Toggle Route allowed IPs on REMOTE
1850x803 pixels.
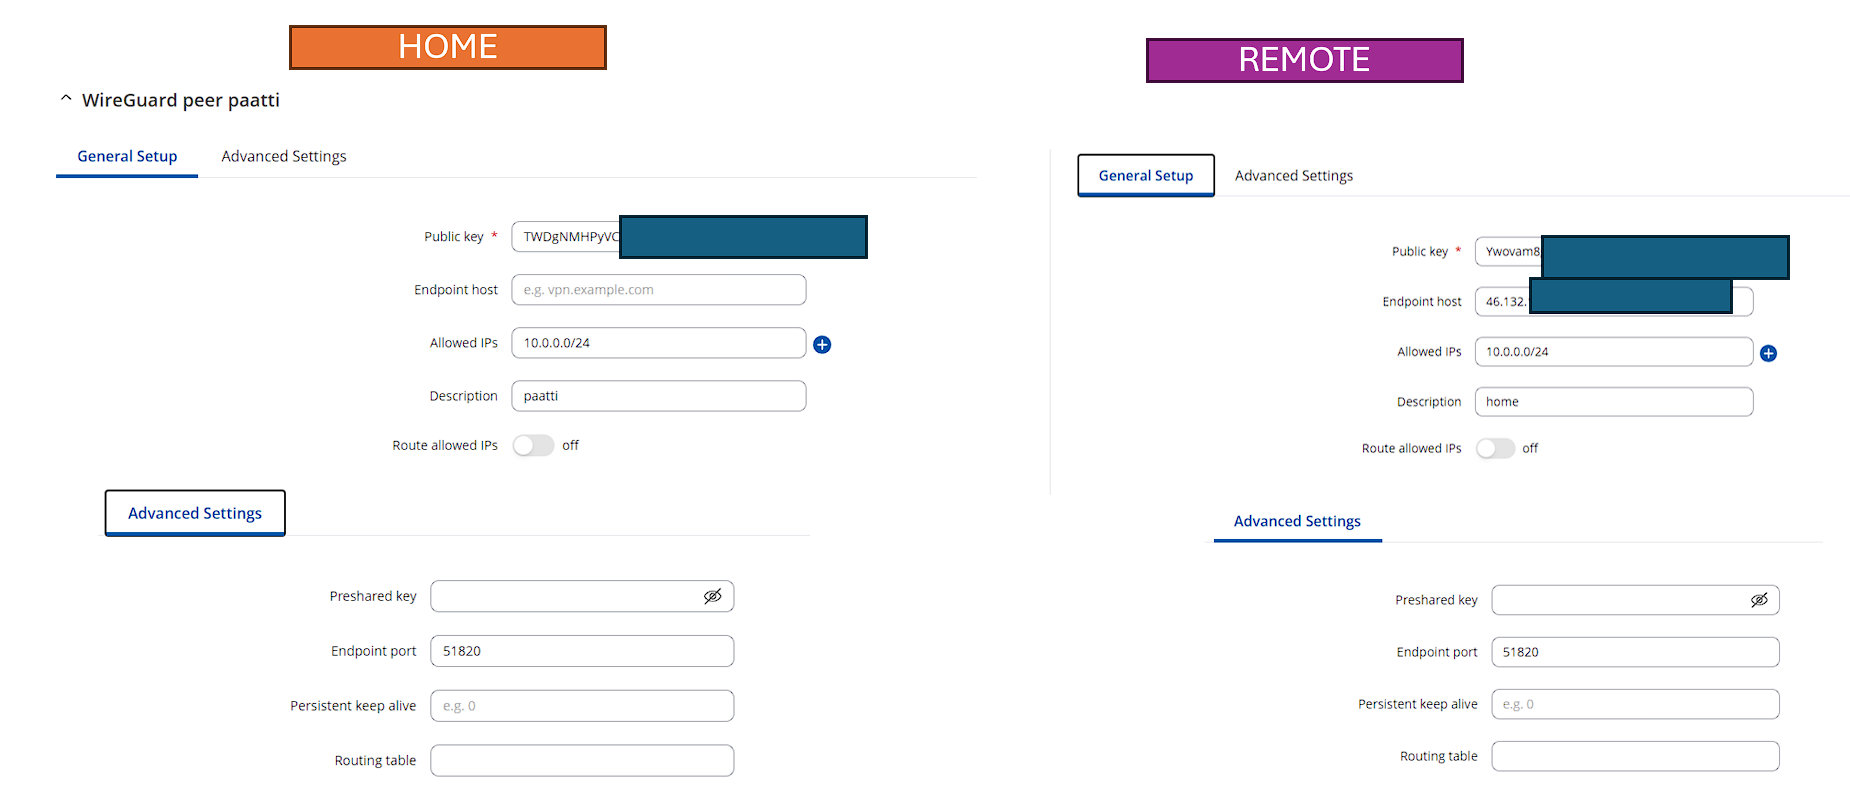tap(1495, 448)
